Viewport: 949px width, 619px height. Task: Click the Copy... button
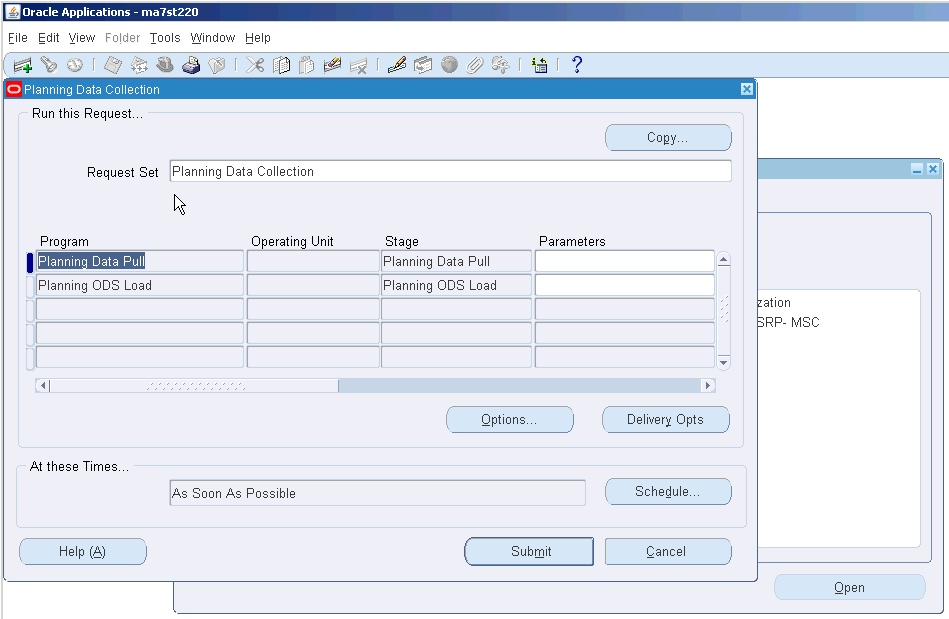tap(668, 137)
